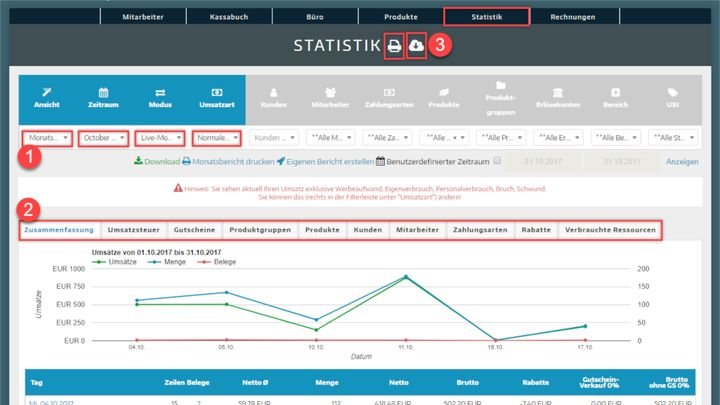Image resolution: width=720 pixels, height=405 pixels.
Task: Switch to the Rabatte tab
Action: [536, 230]
